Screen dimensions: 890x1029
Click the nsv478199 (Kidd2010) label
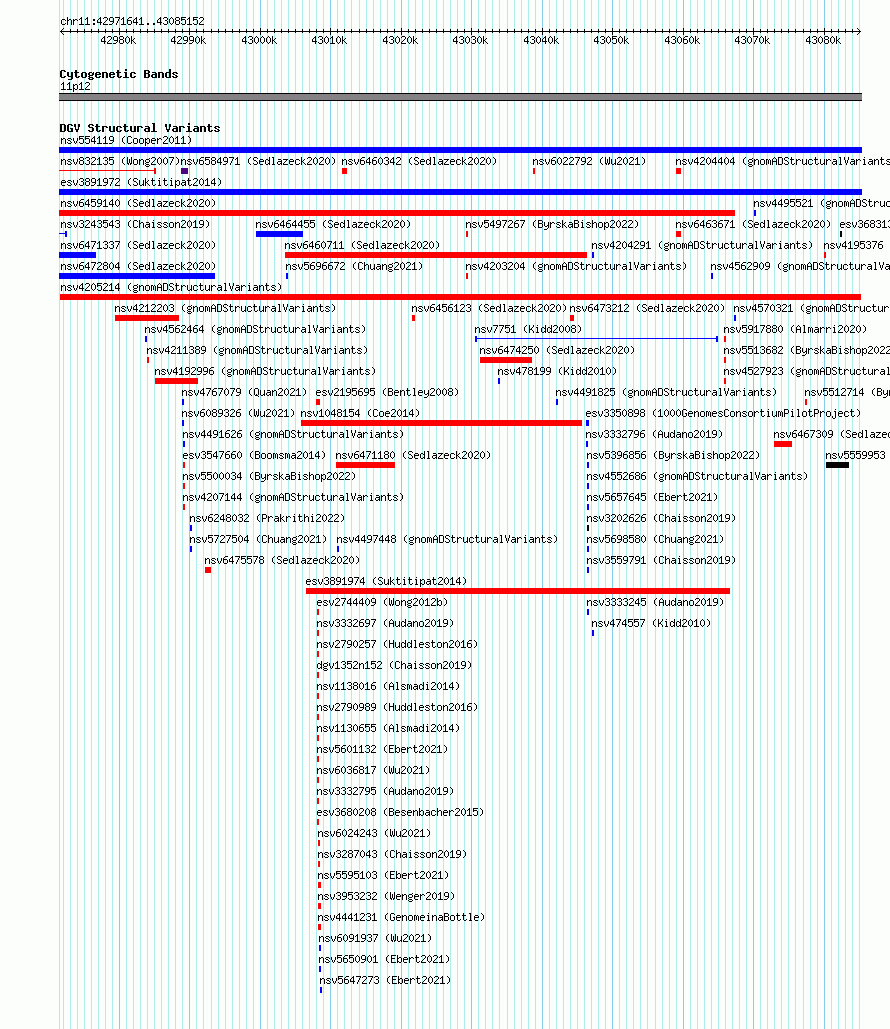557,371
